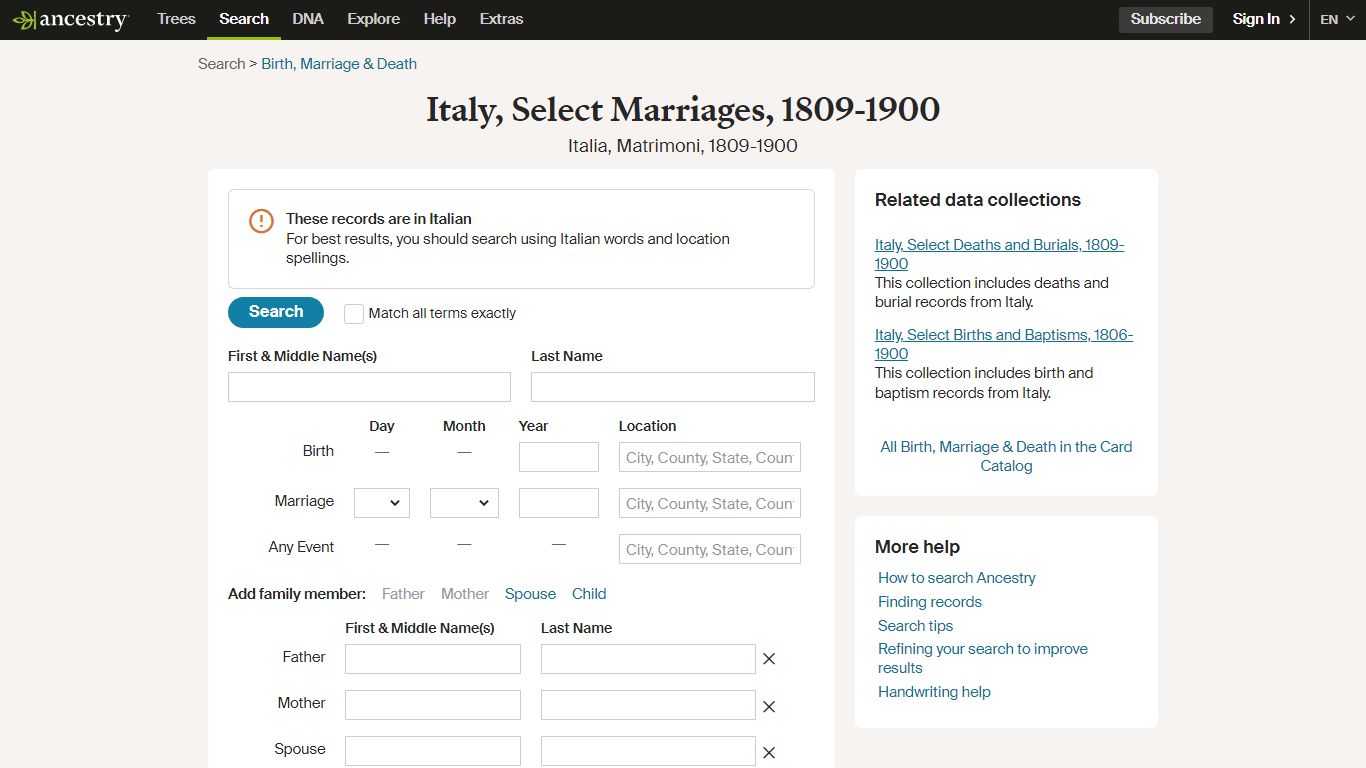Open Handwriting help link
Viewport: 1366px width, 768px height.
[x=934, y=692]
